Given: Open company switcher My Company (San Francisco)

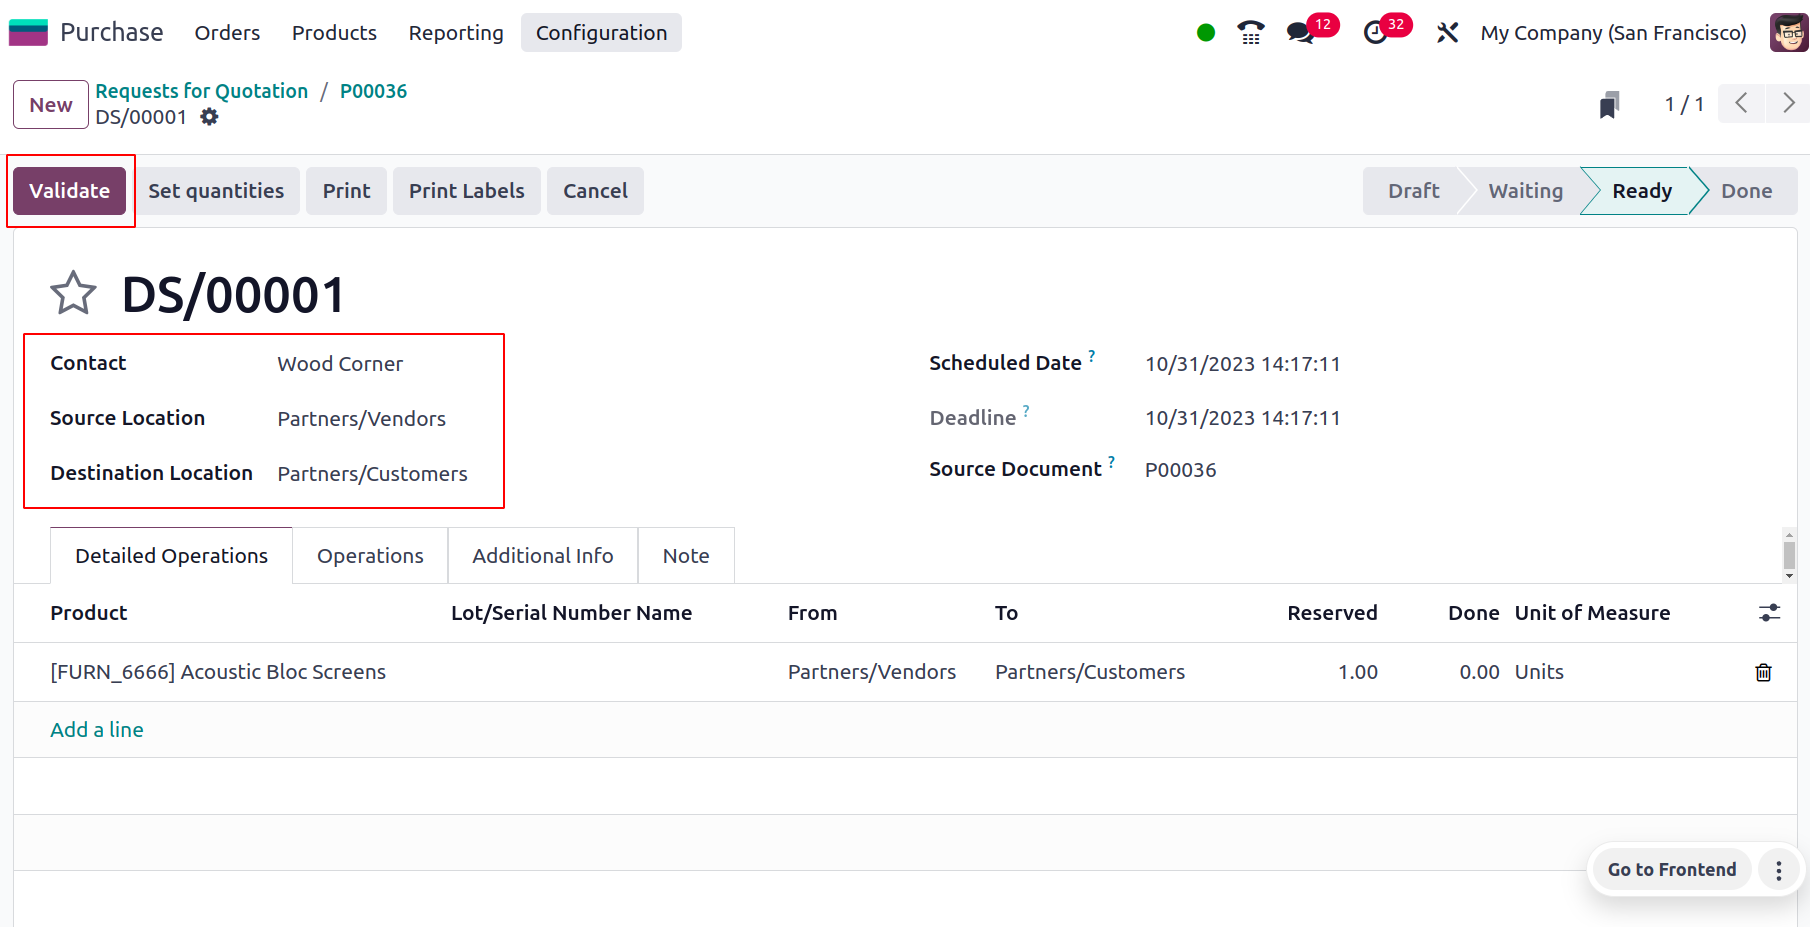Looking at the screenshot, I should 1613,33.
